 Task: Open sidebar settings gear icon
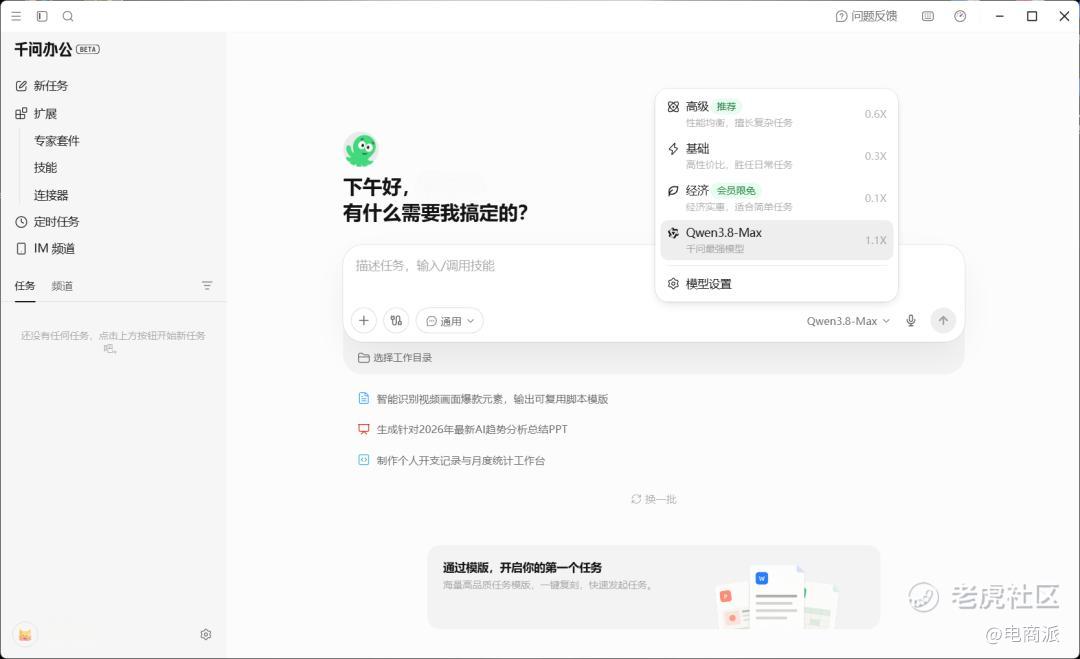click(x=205, y=634)
